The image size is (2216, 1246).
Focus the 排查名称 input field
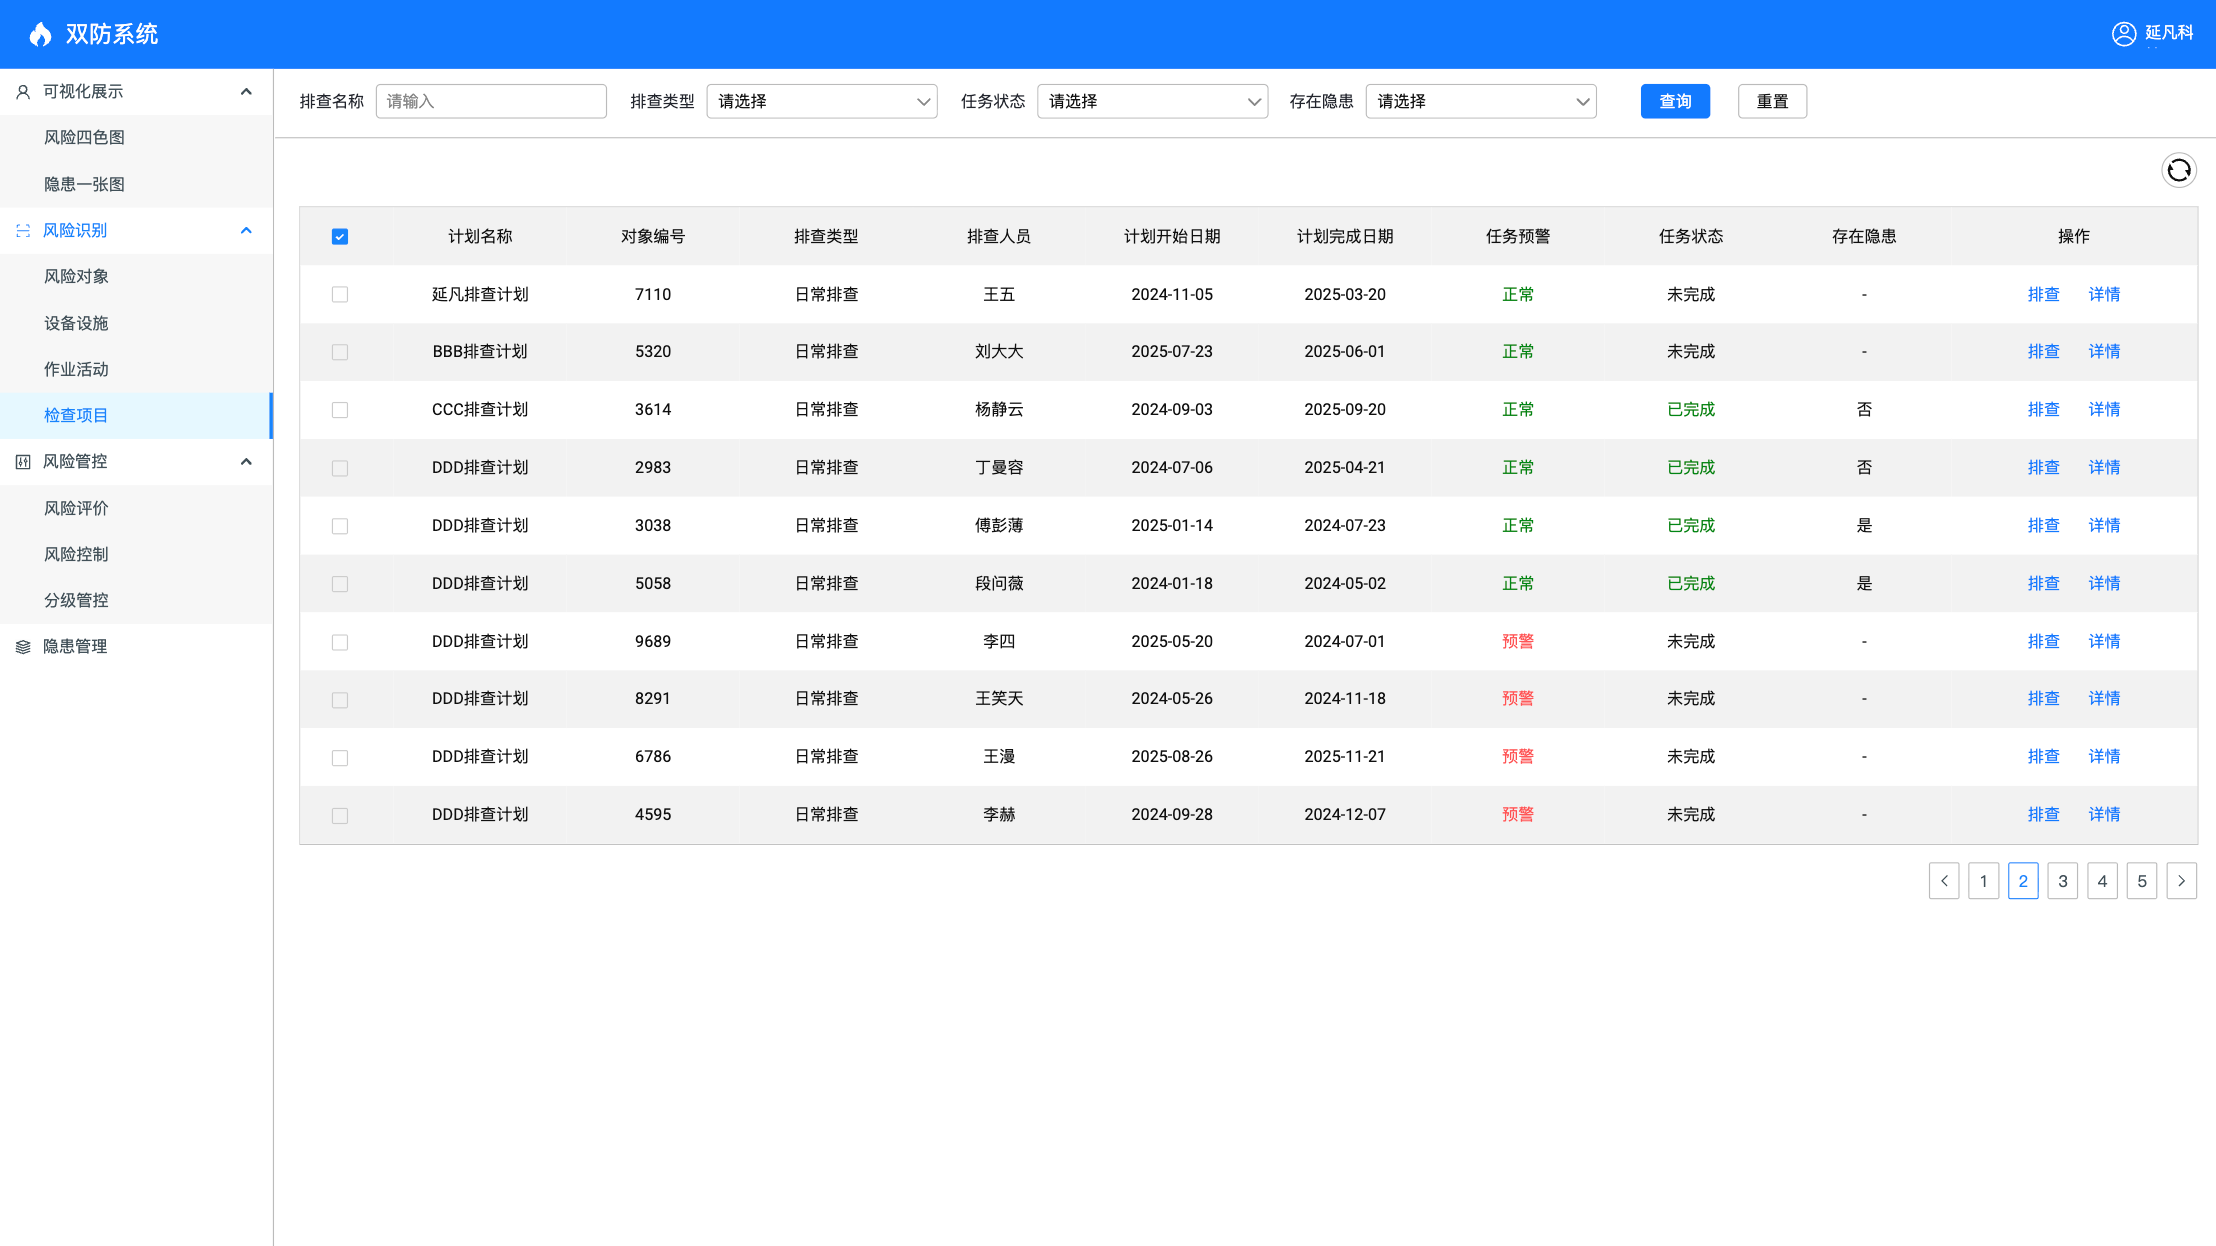coord(490,102)
